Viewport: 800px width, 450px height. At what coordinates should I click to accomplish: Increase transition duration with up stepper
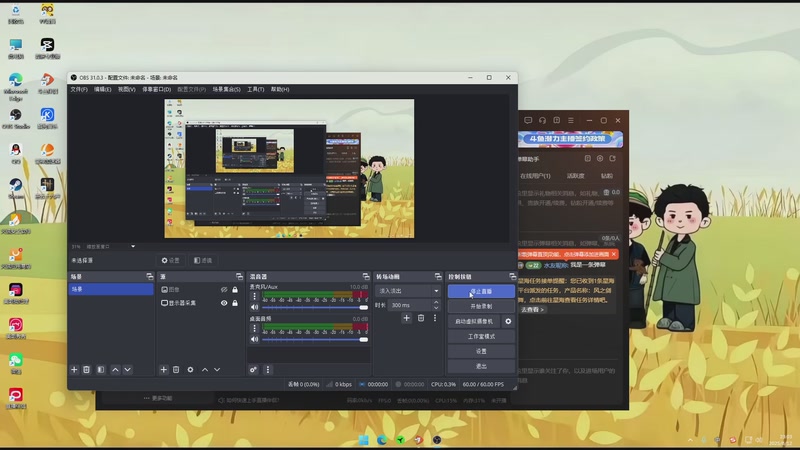coord(436,302)
